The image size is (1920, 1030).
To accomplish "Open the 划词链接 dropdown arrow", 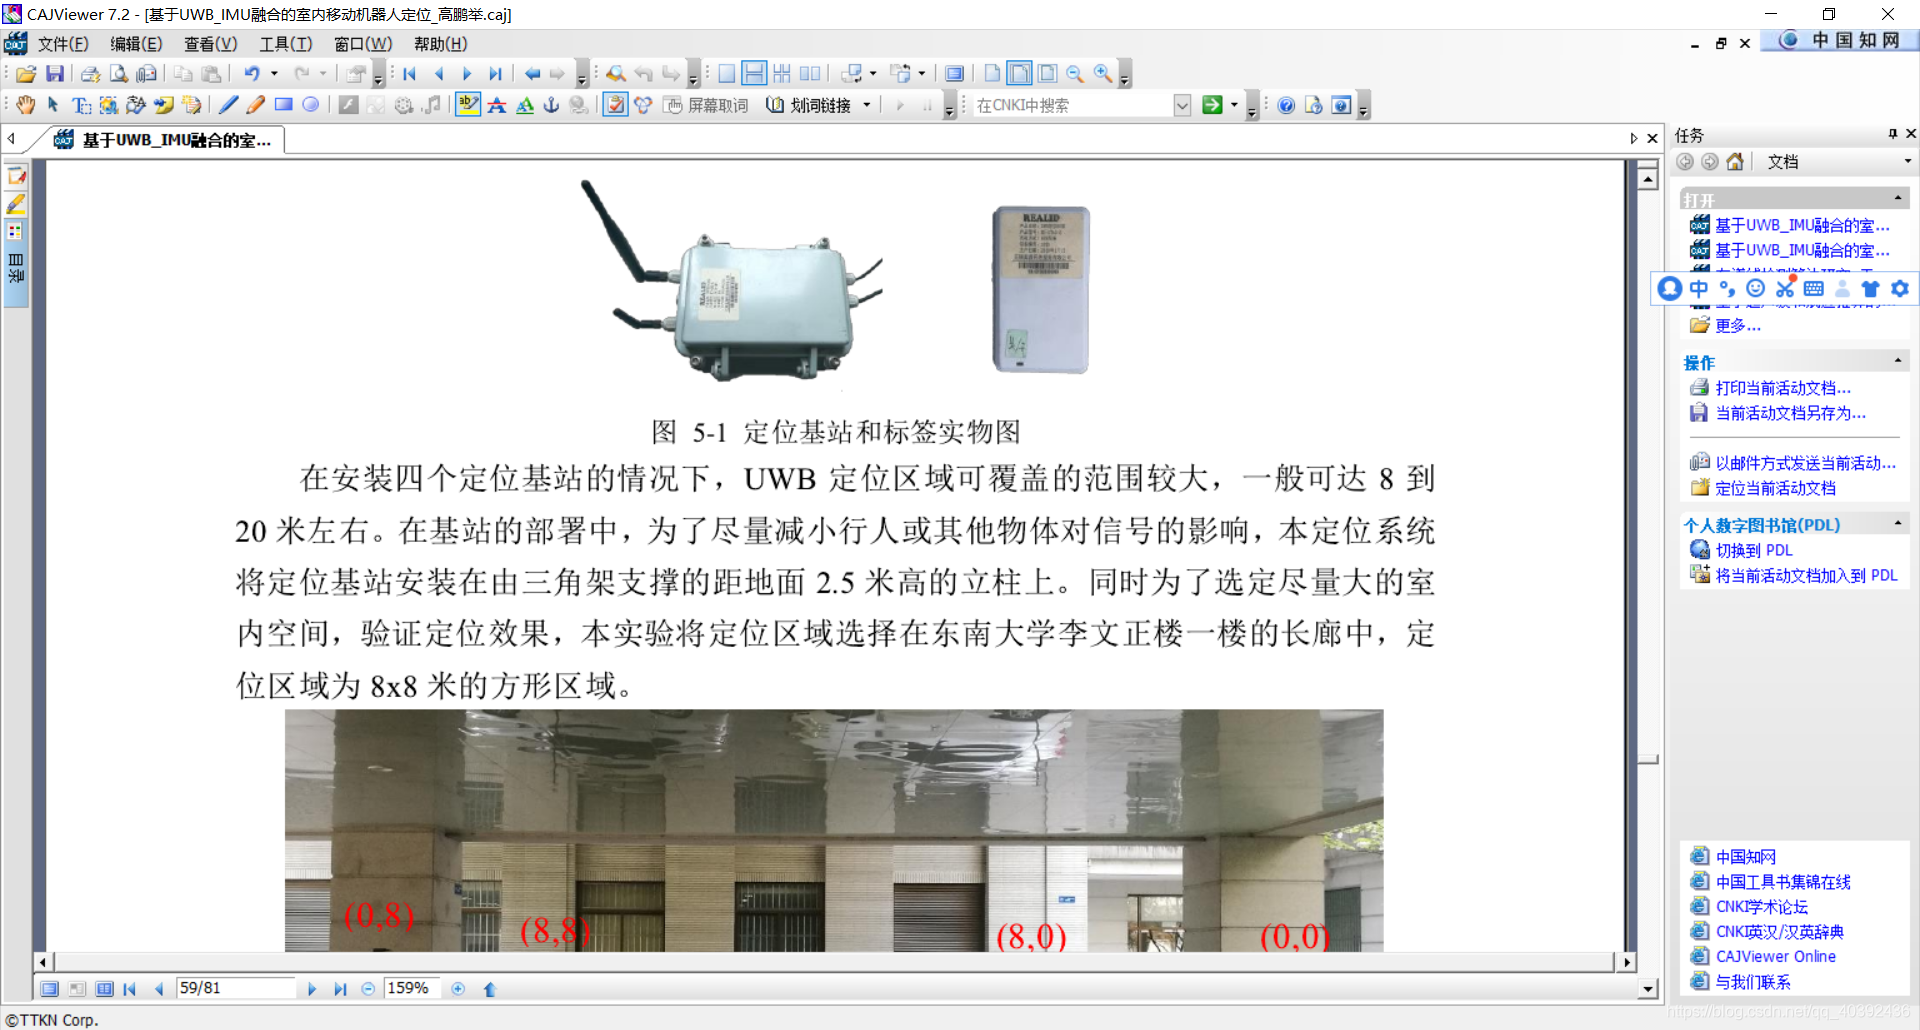I will click(867, 105).
